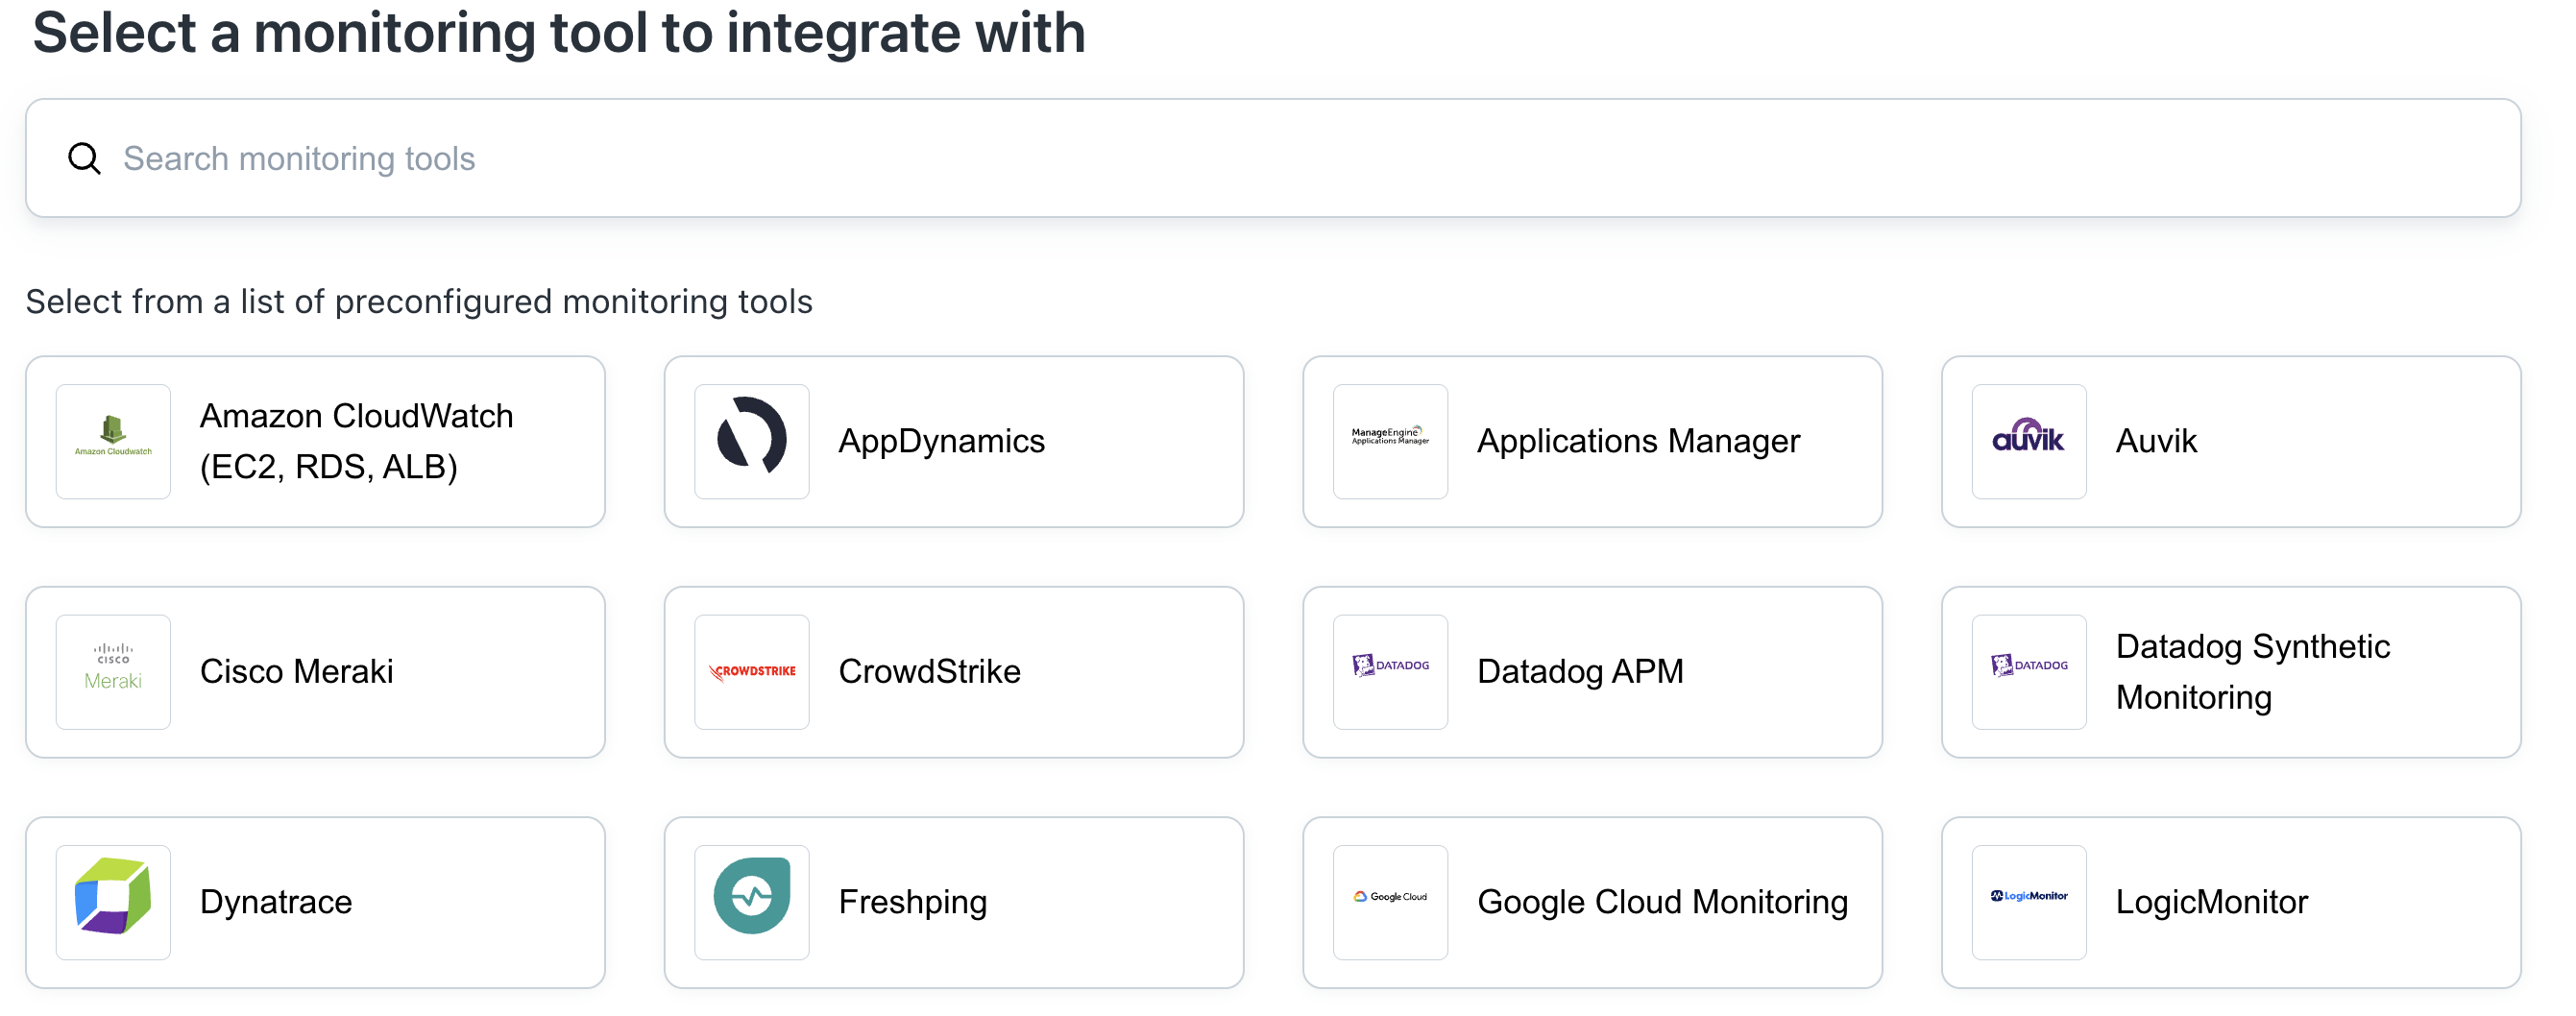This screenshot has width=2576, height=1016.
Task: Click the Datadog APM logo icon
Action: coord(1390,671)
